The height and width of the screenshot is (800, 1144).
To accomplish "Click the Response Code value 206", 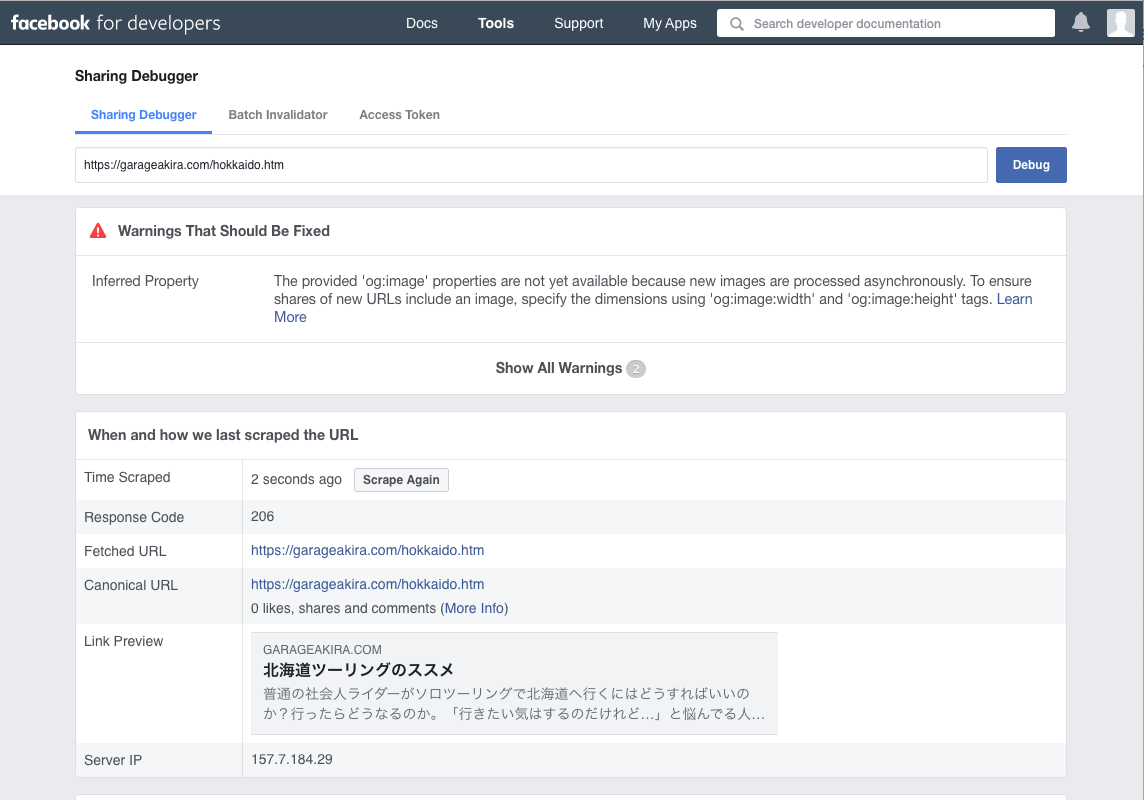I will point(263,516).
